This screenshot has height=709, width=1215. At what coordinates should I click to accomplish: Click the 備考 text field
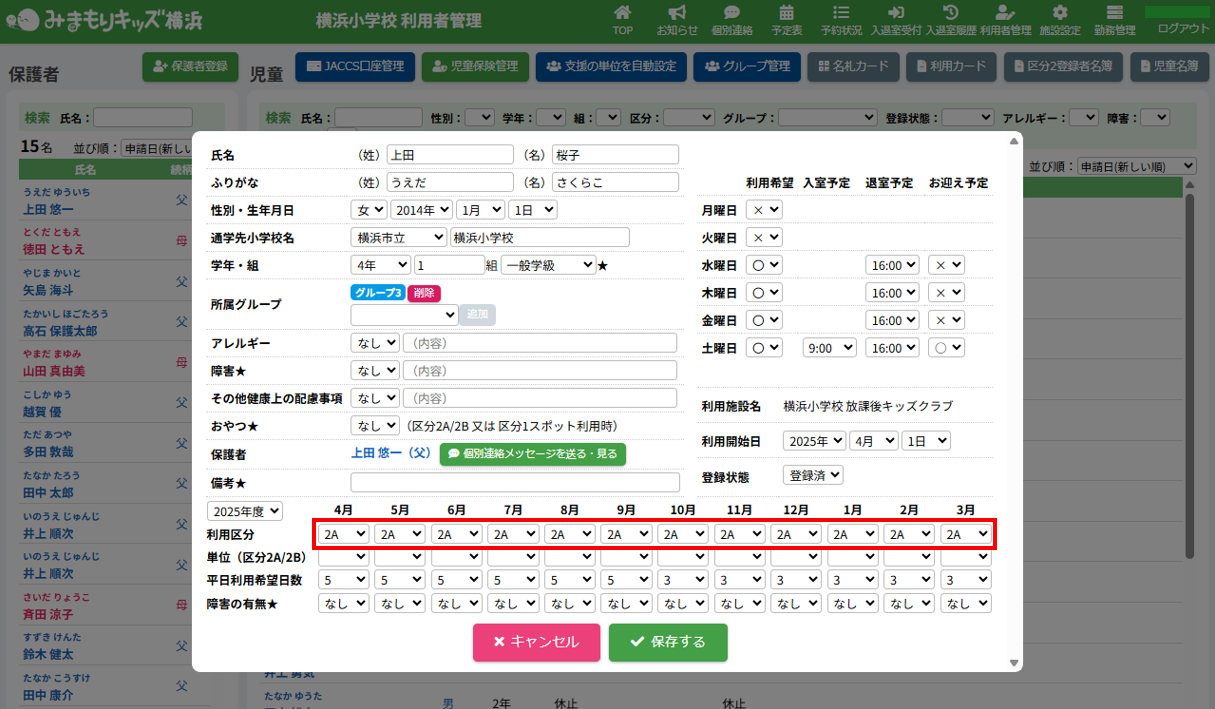click(513, 483)
